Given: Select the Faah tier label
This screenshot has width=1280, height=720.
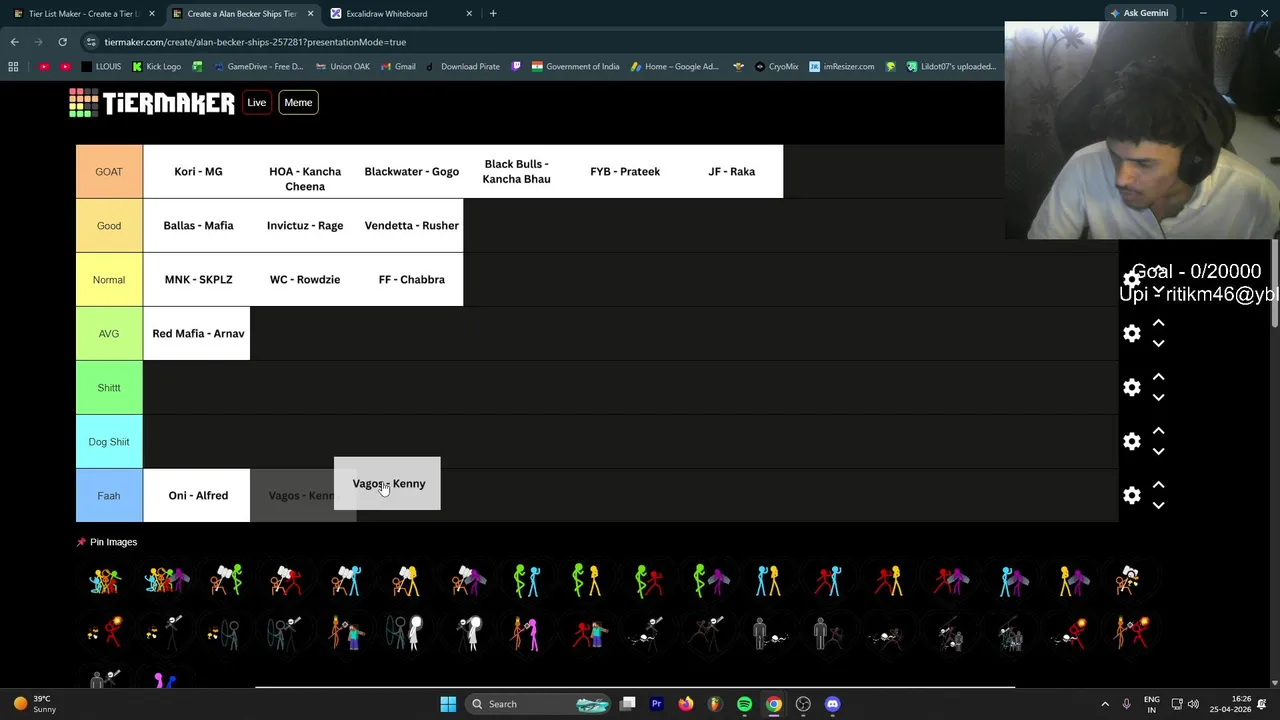Looking at the screenshot, I should [x=109, y=495].
